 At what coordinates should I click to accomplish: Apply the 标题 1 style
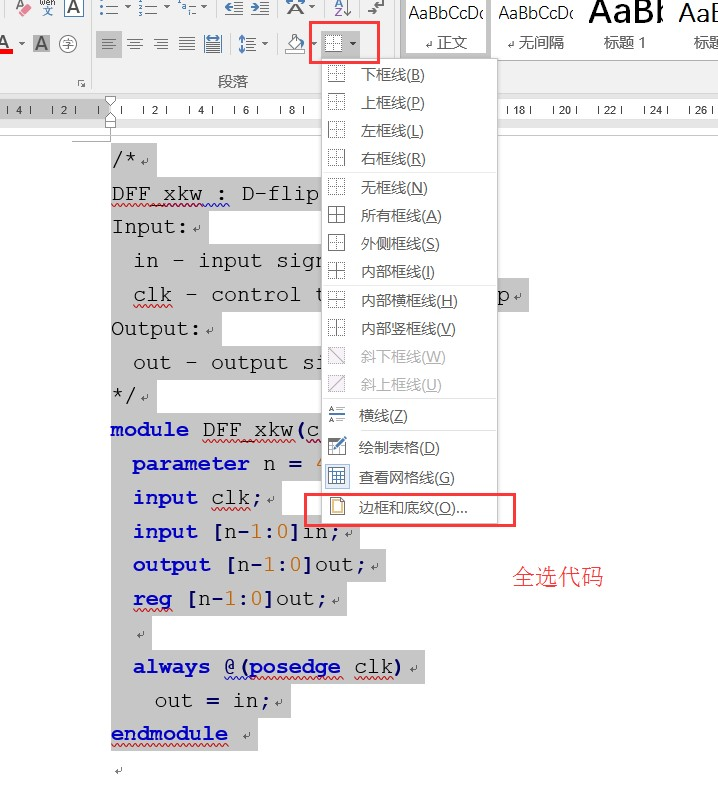(x=625, y=28)
